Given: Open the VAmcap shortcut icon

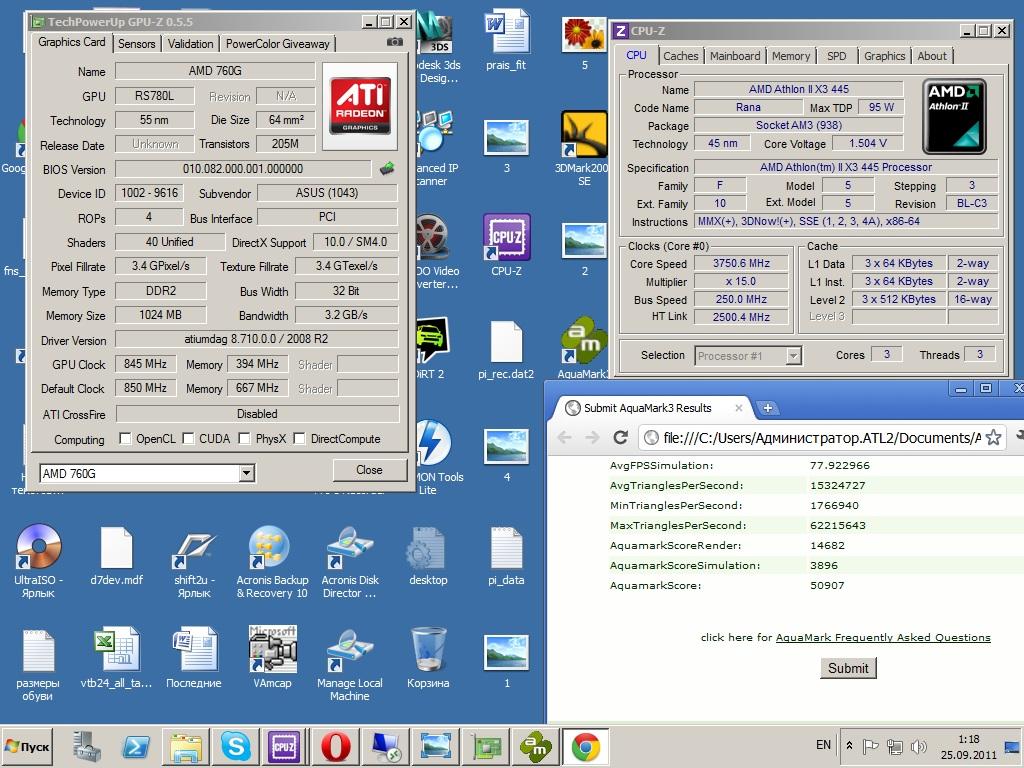Looking at the screenshot, I should (x=272, y=649).
